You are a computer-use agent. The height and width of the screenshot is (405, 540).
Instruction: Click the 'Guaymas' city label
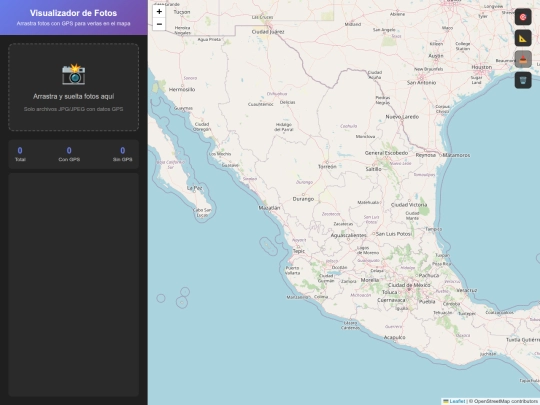tap(183, 108)
